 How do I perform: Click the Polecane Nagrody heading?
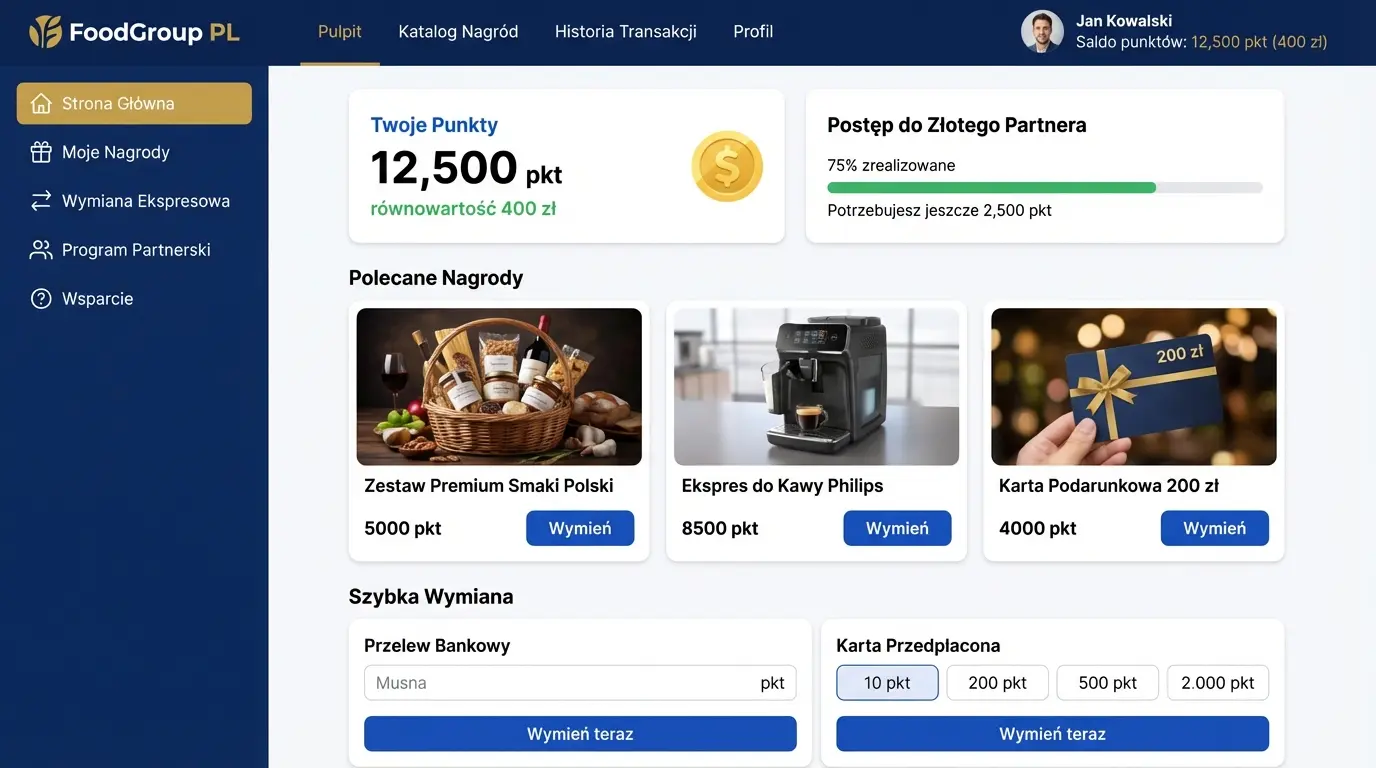(436, 278)
